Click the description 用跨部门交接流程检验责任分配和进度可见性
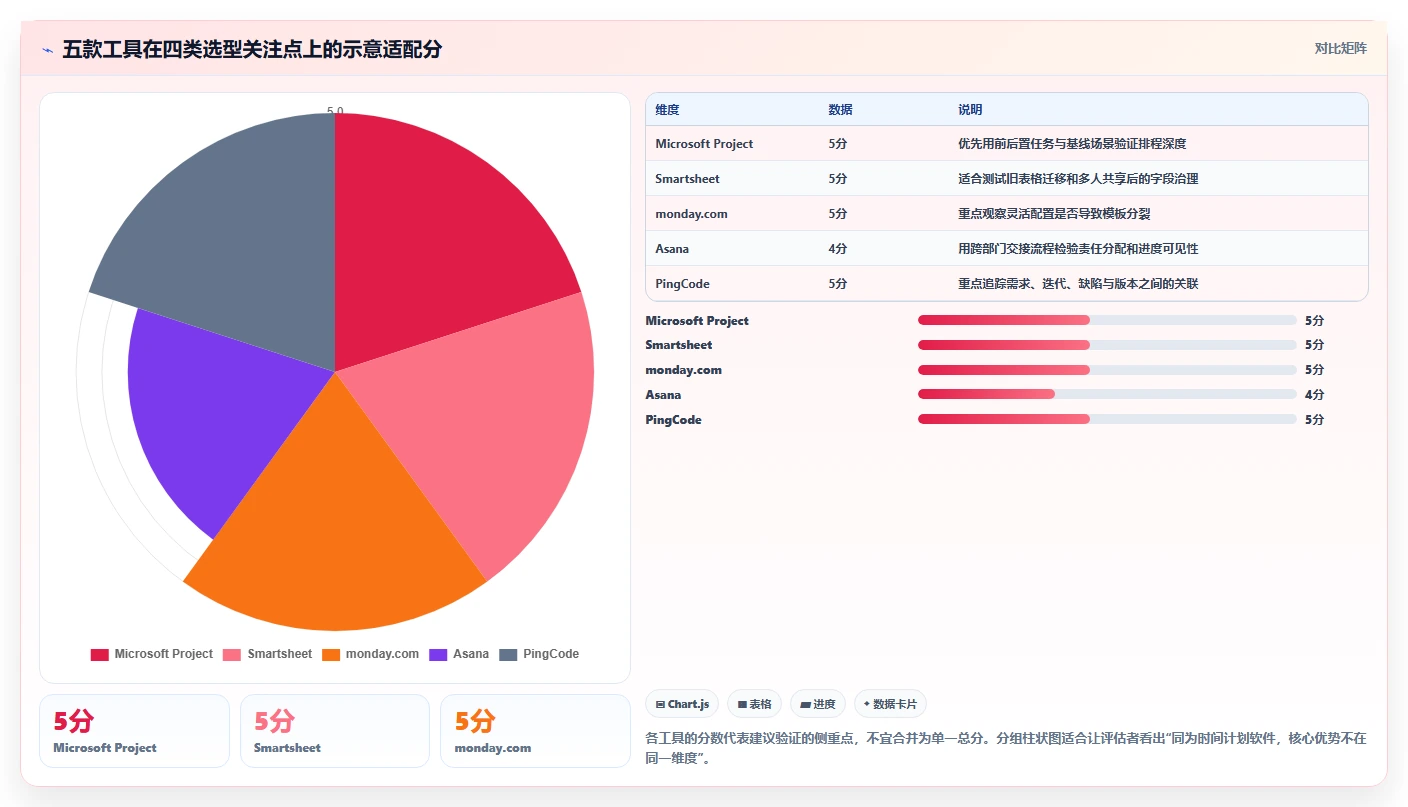 pyautogui.click(x=1078, y=249)
